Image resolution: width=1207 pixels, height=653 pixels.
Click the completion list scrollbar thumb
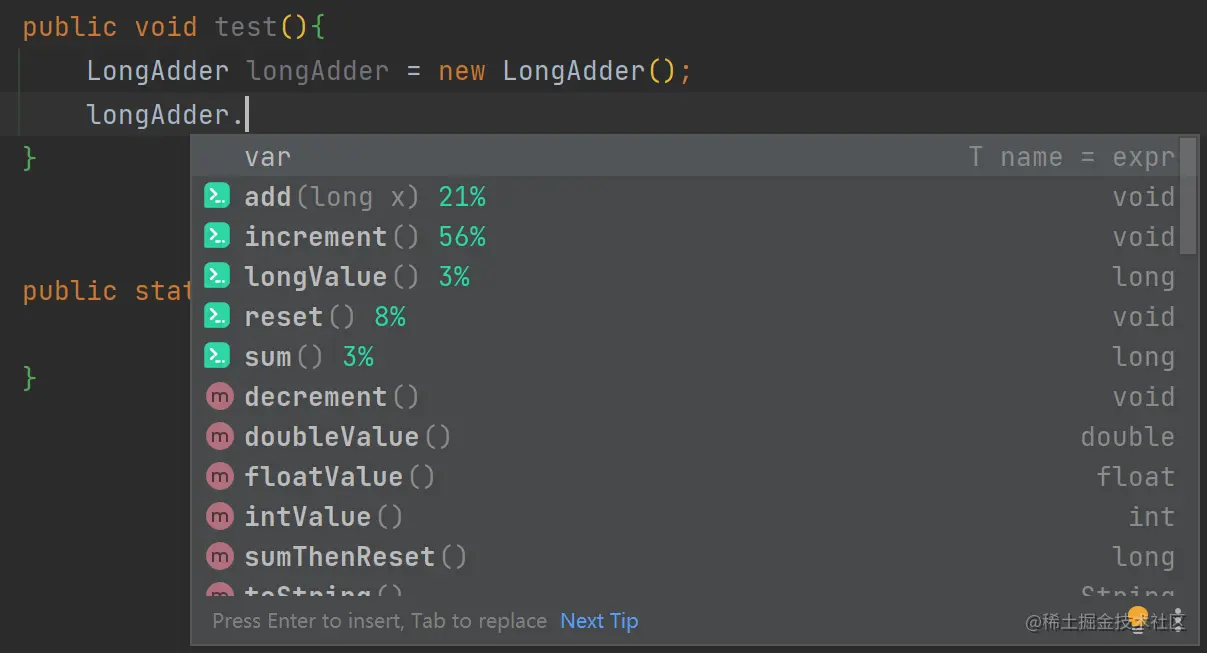point(1188,195)
